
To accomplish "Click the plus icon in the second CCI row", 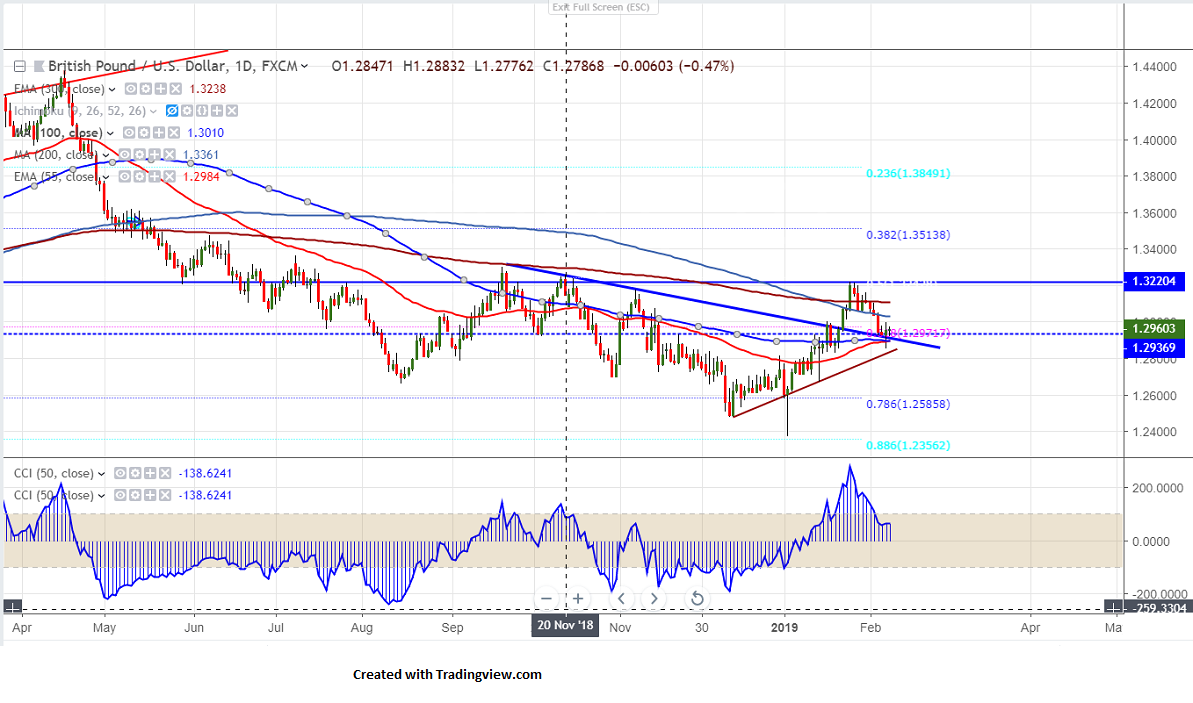I will (150, 495).
